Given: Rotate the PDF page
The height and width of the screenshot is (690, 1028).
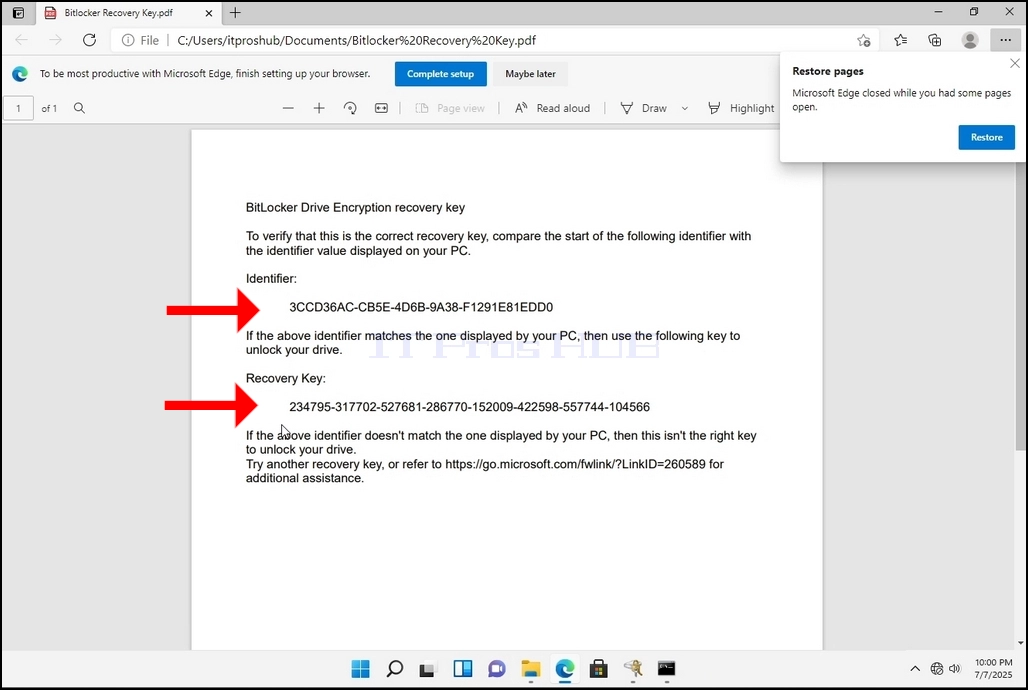Looking at the screenshot, I should pos(350,108).
